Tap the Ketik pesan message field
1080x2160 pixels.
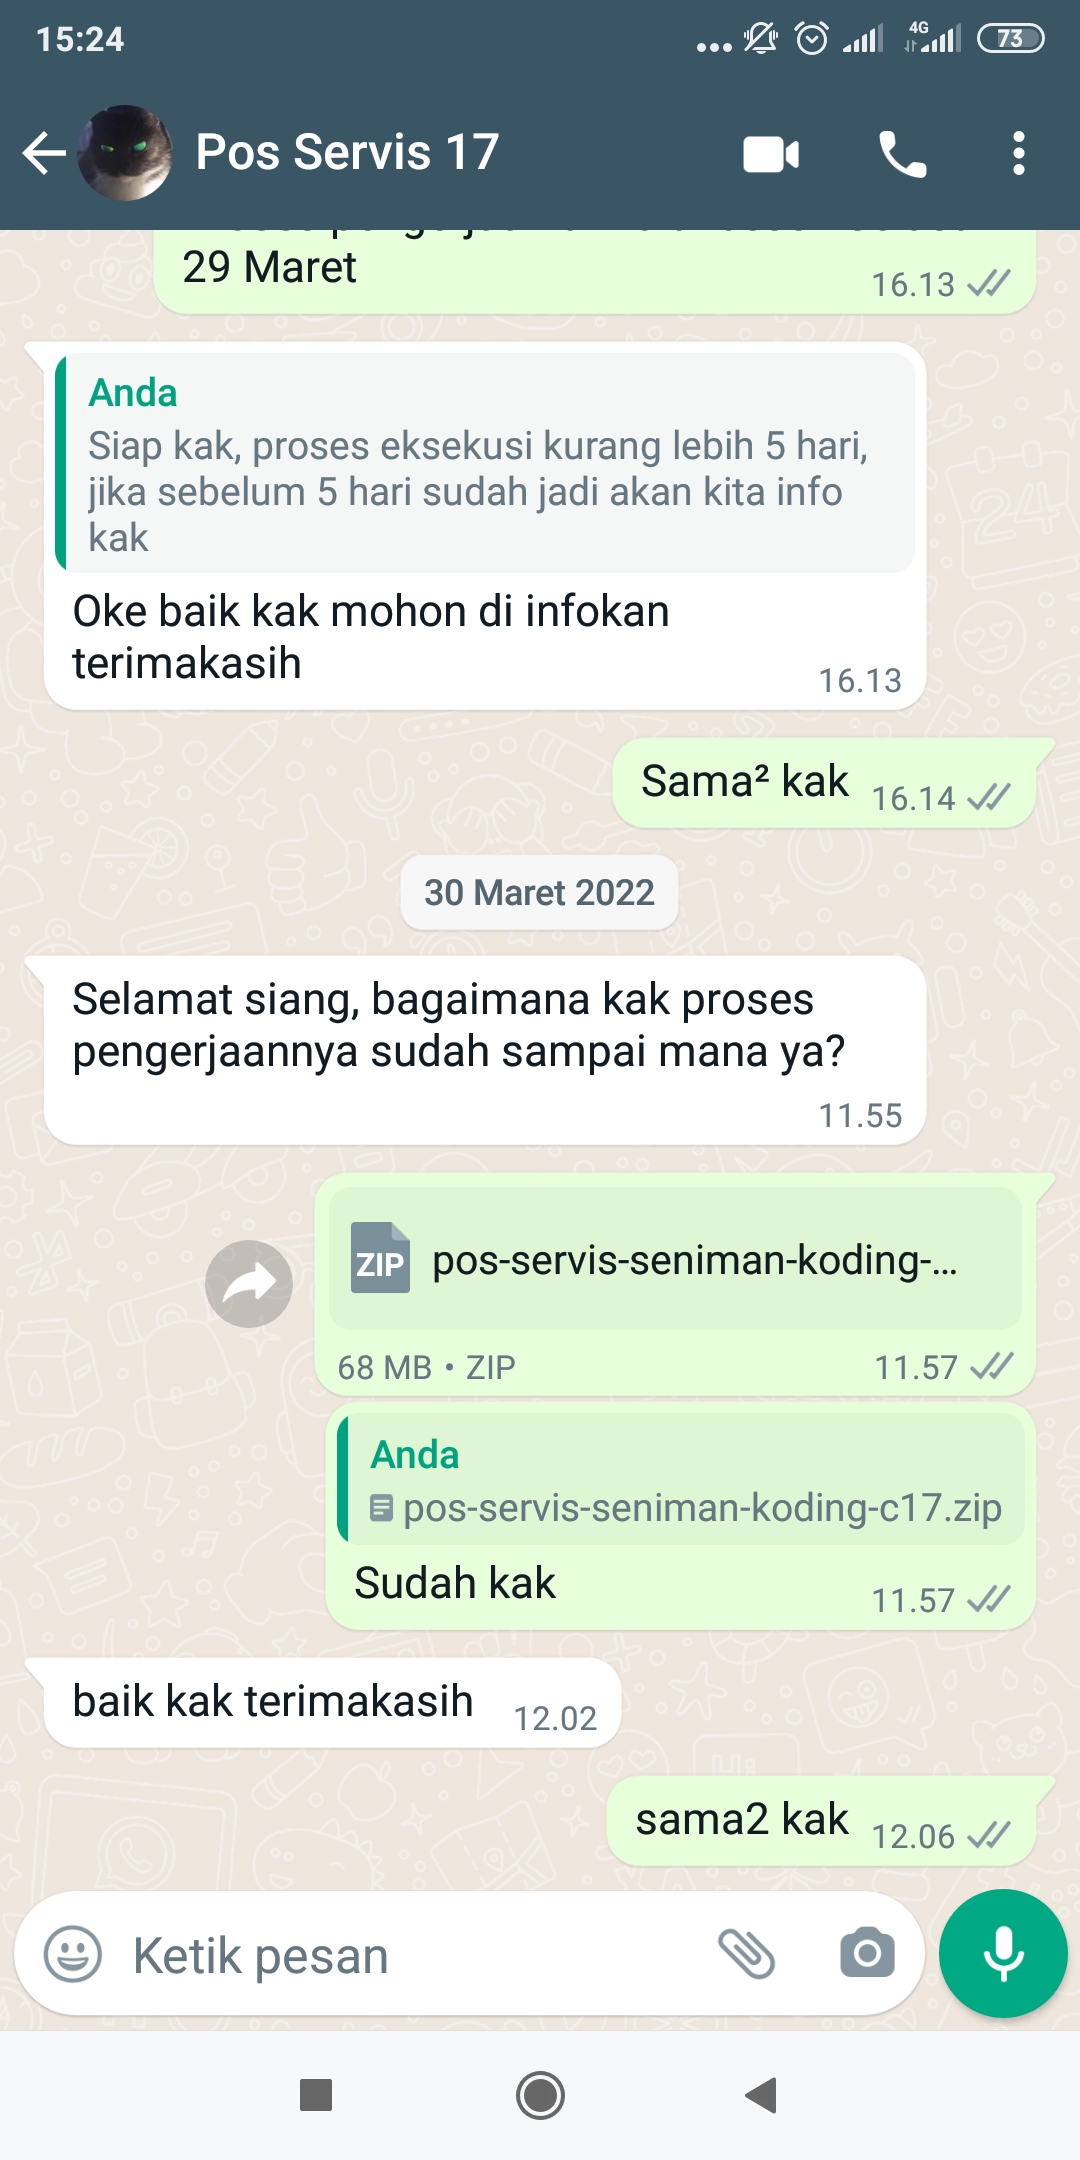tap(410, 1955)
